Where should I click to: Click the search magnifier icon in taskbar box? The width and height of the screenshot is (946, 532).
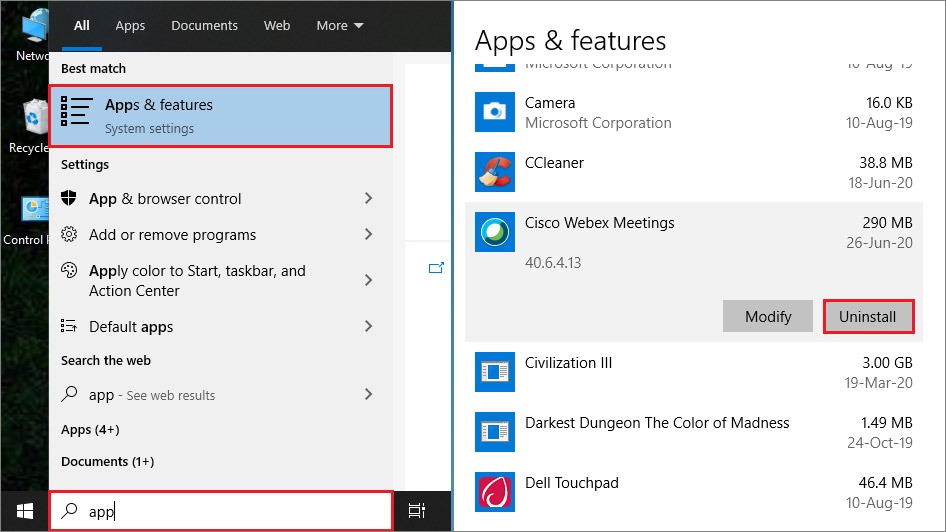pyautogui.click(x=69, y=510)
